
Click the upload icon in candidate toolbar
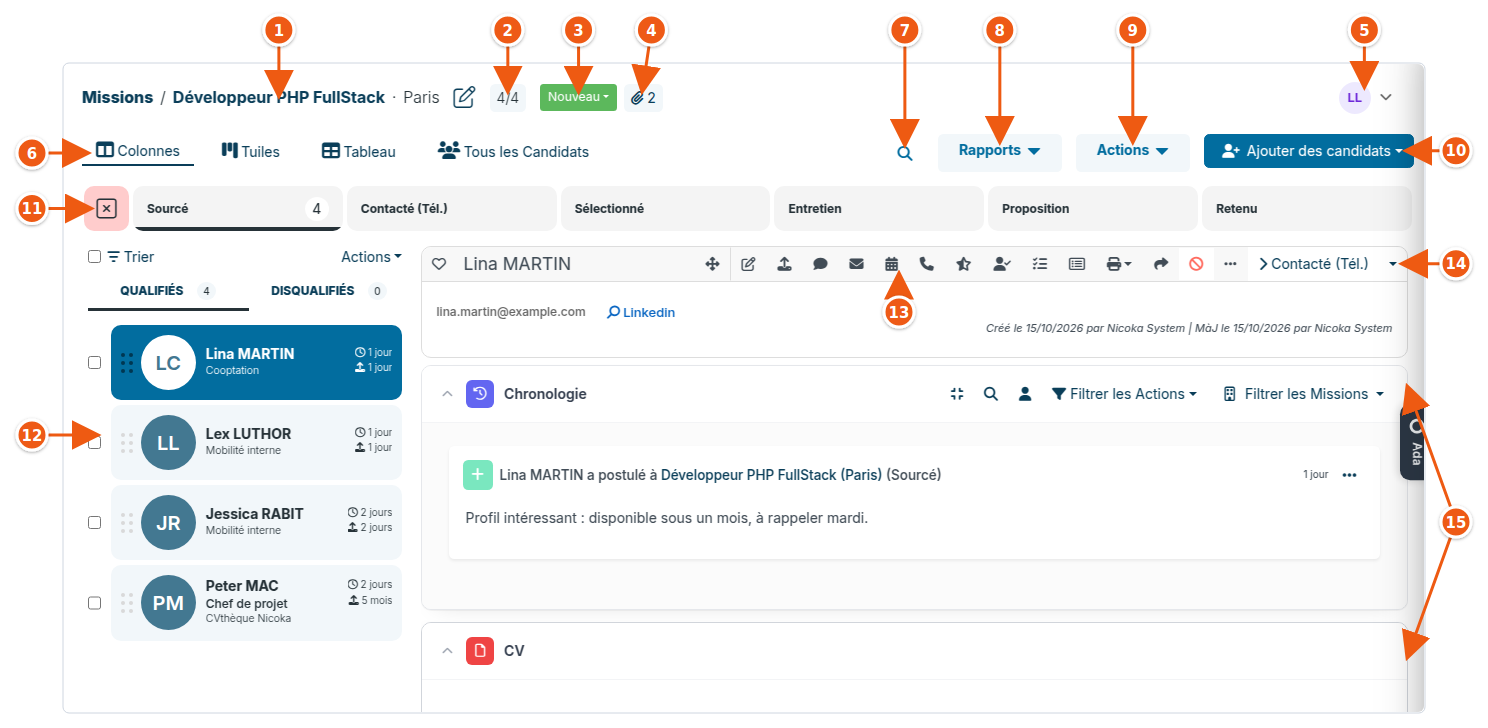click(784, 264)
